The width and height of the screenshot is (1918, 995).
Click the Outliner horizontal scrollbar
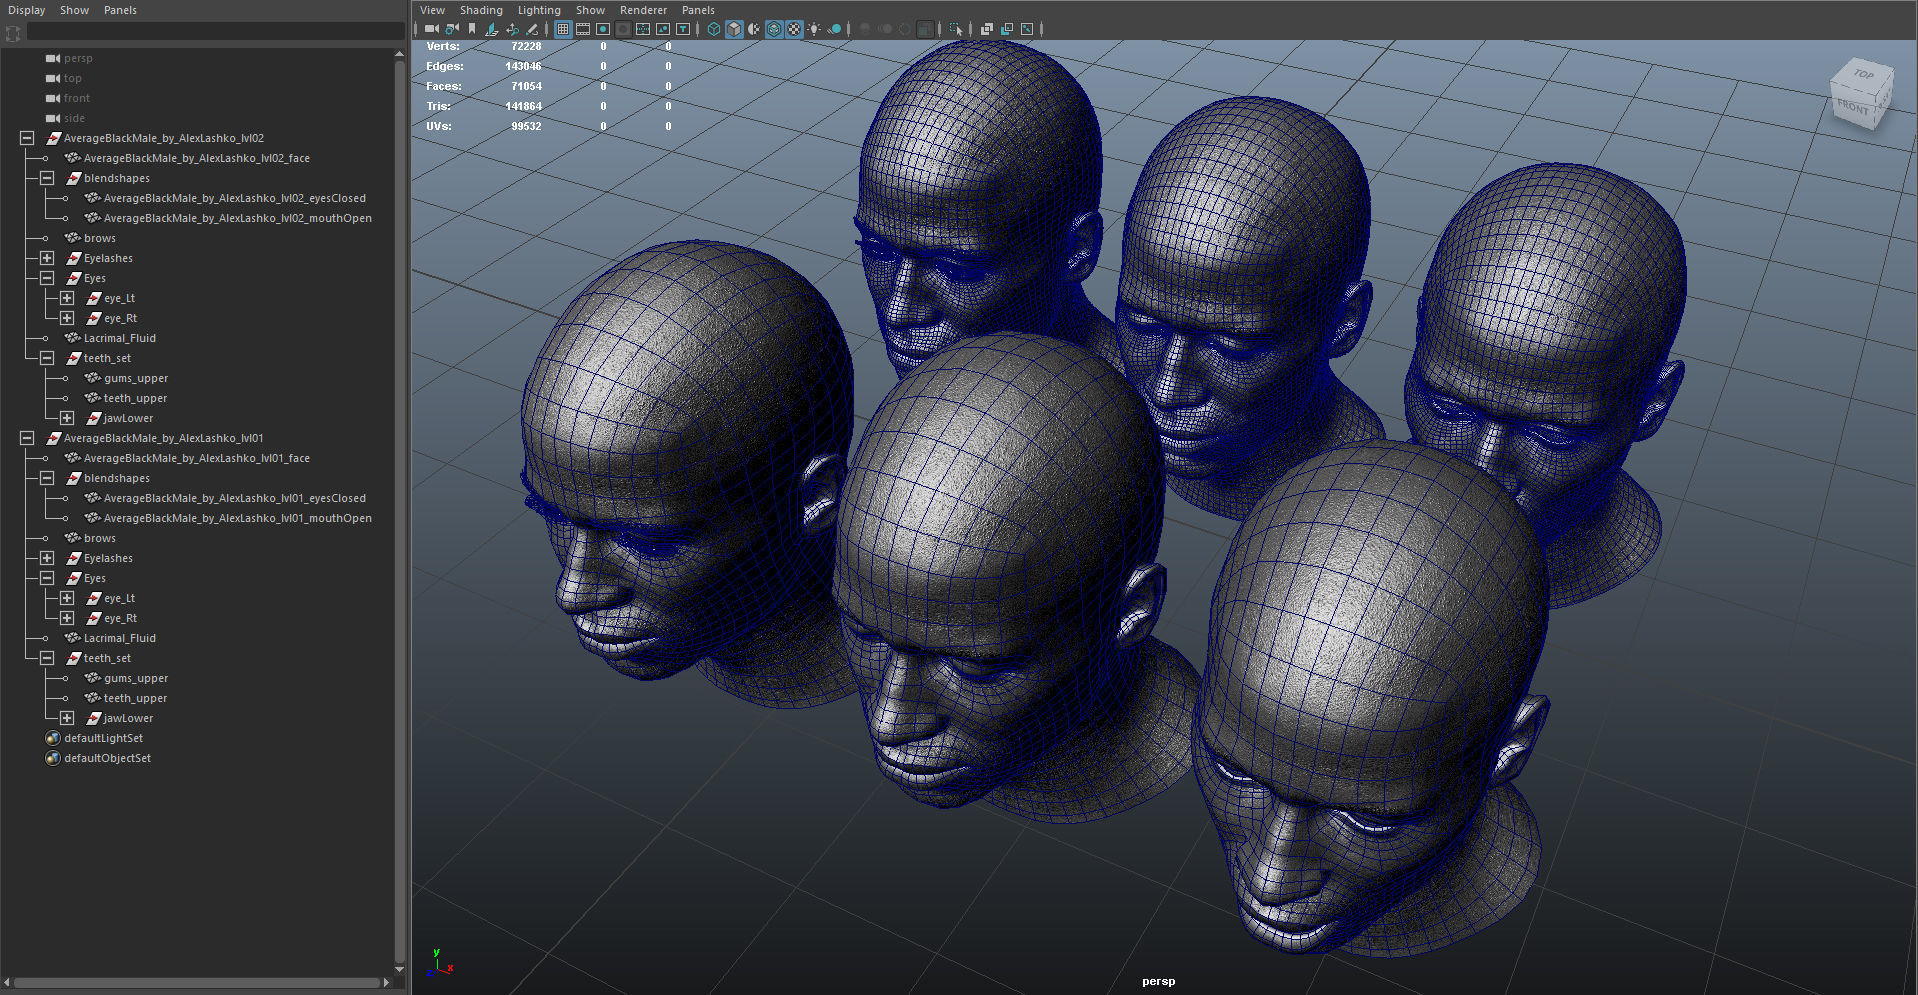[x=196, y=982]
